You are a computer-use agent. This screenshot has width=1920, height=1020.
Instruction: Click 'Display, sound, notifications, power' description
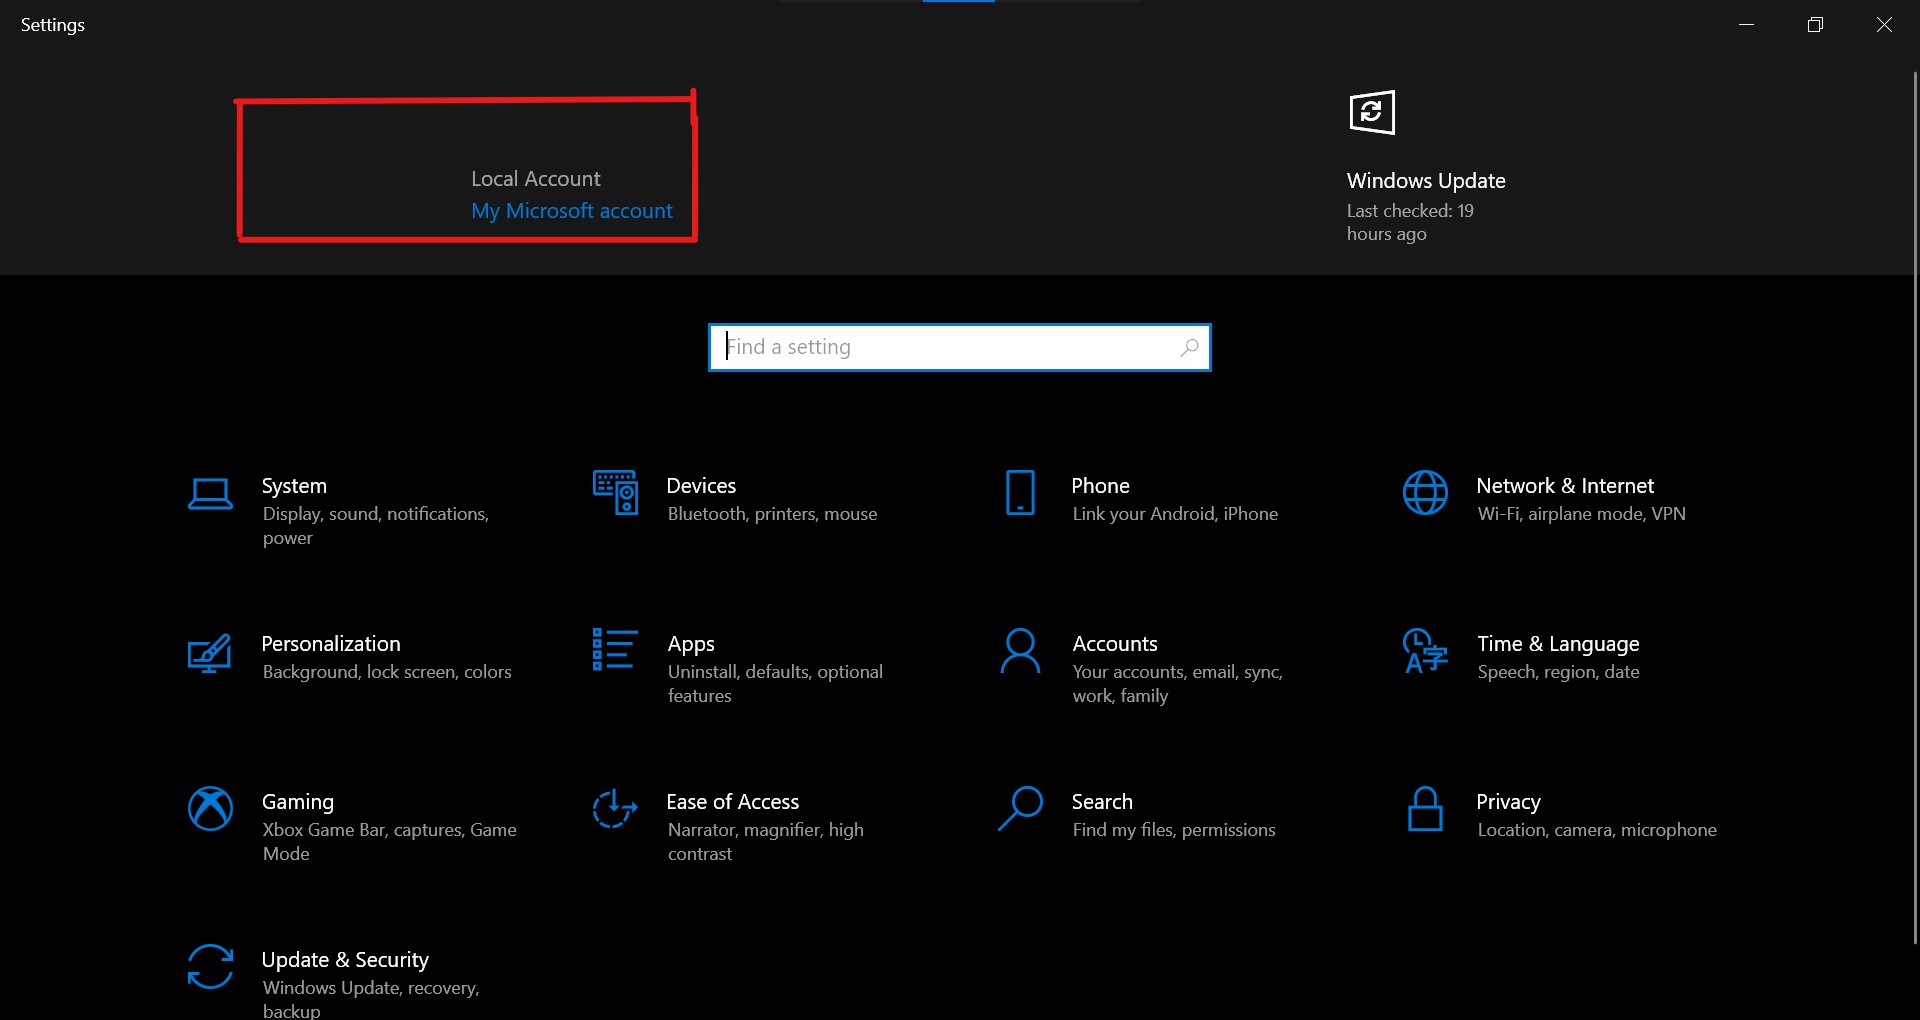376,526
